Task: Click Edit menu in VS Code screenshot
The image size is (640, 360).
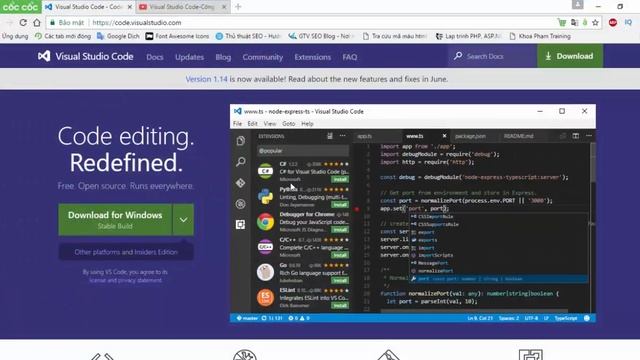Action: pos(252,124)
